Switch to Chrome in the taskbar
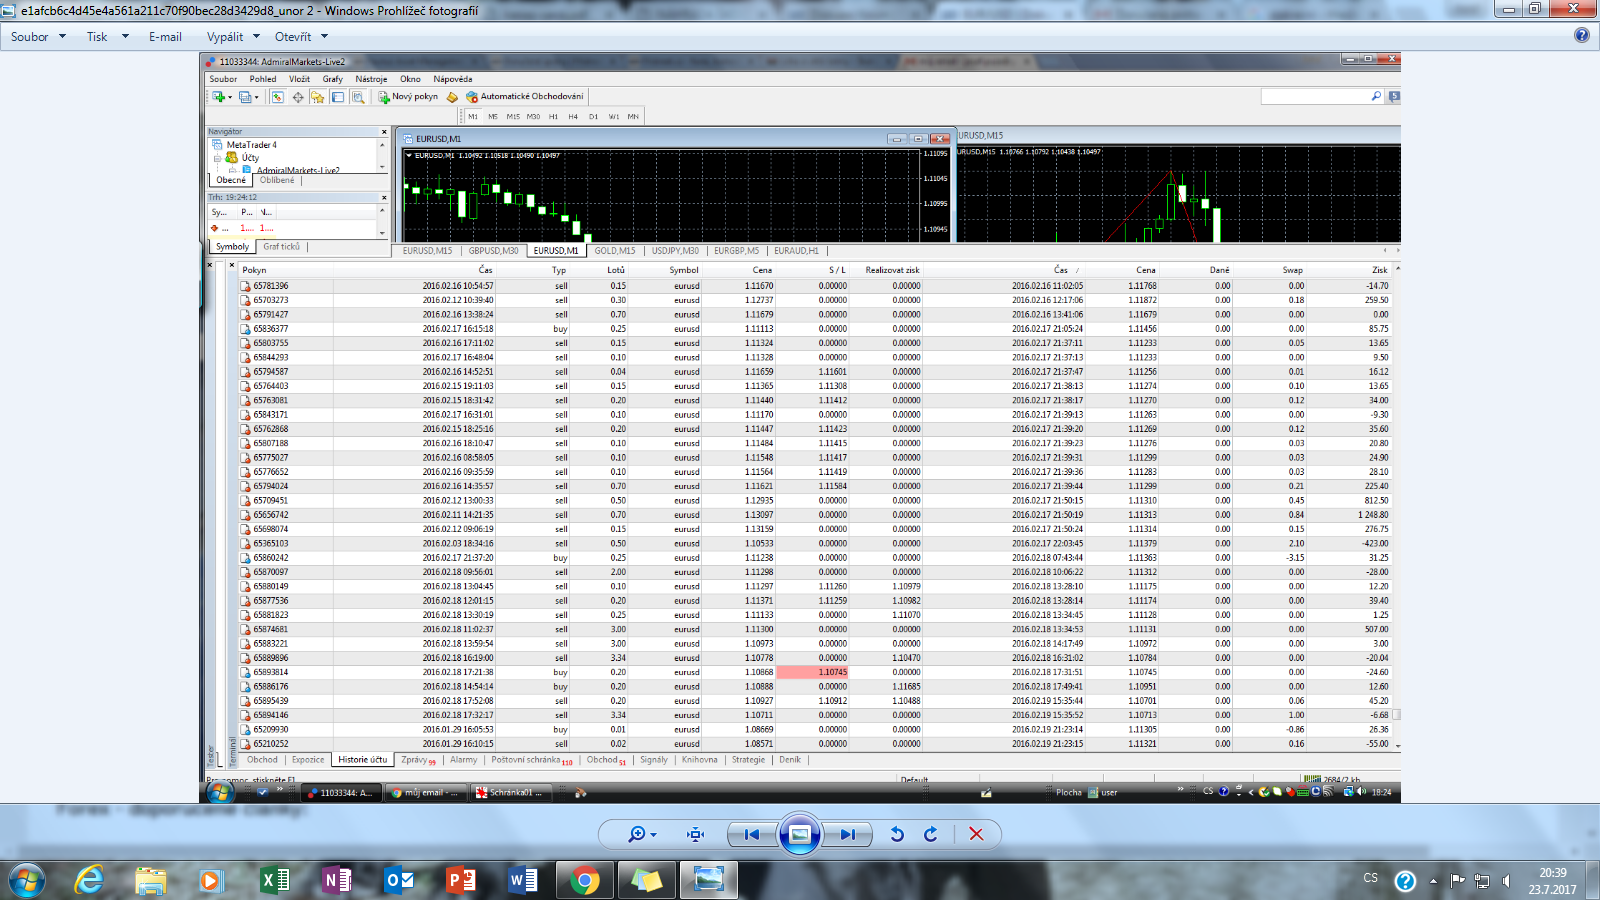 coord(585,880)
